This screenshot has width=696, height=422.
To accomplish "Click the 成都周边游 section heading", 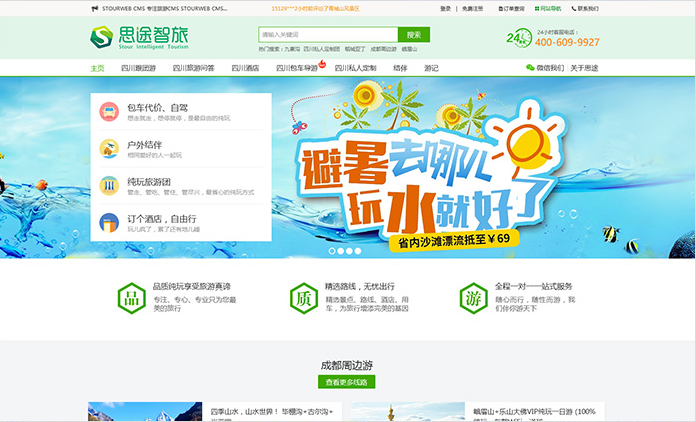I will point(347,365).
